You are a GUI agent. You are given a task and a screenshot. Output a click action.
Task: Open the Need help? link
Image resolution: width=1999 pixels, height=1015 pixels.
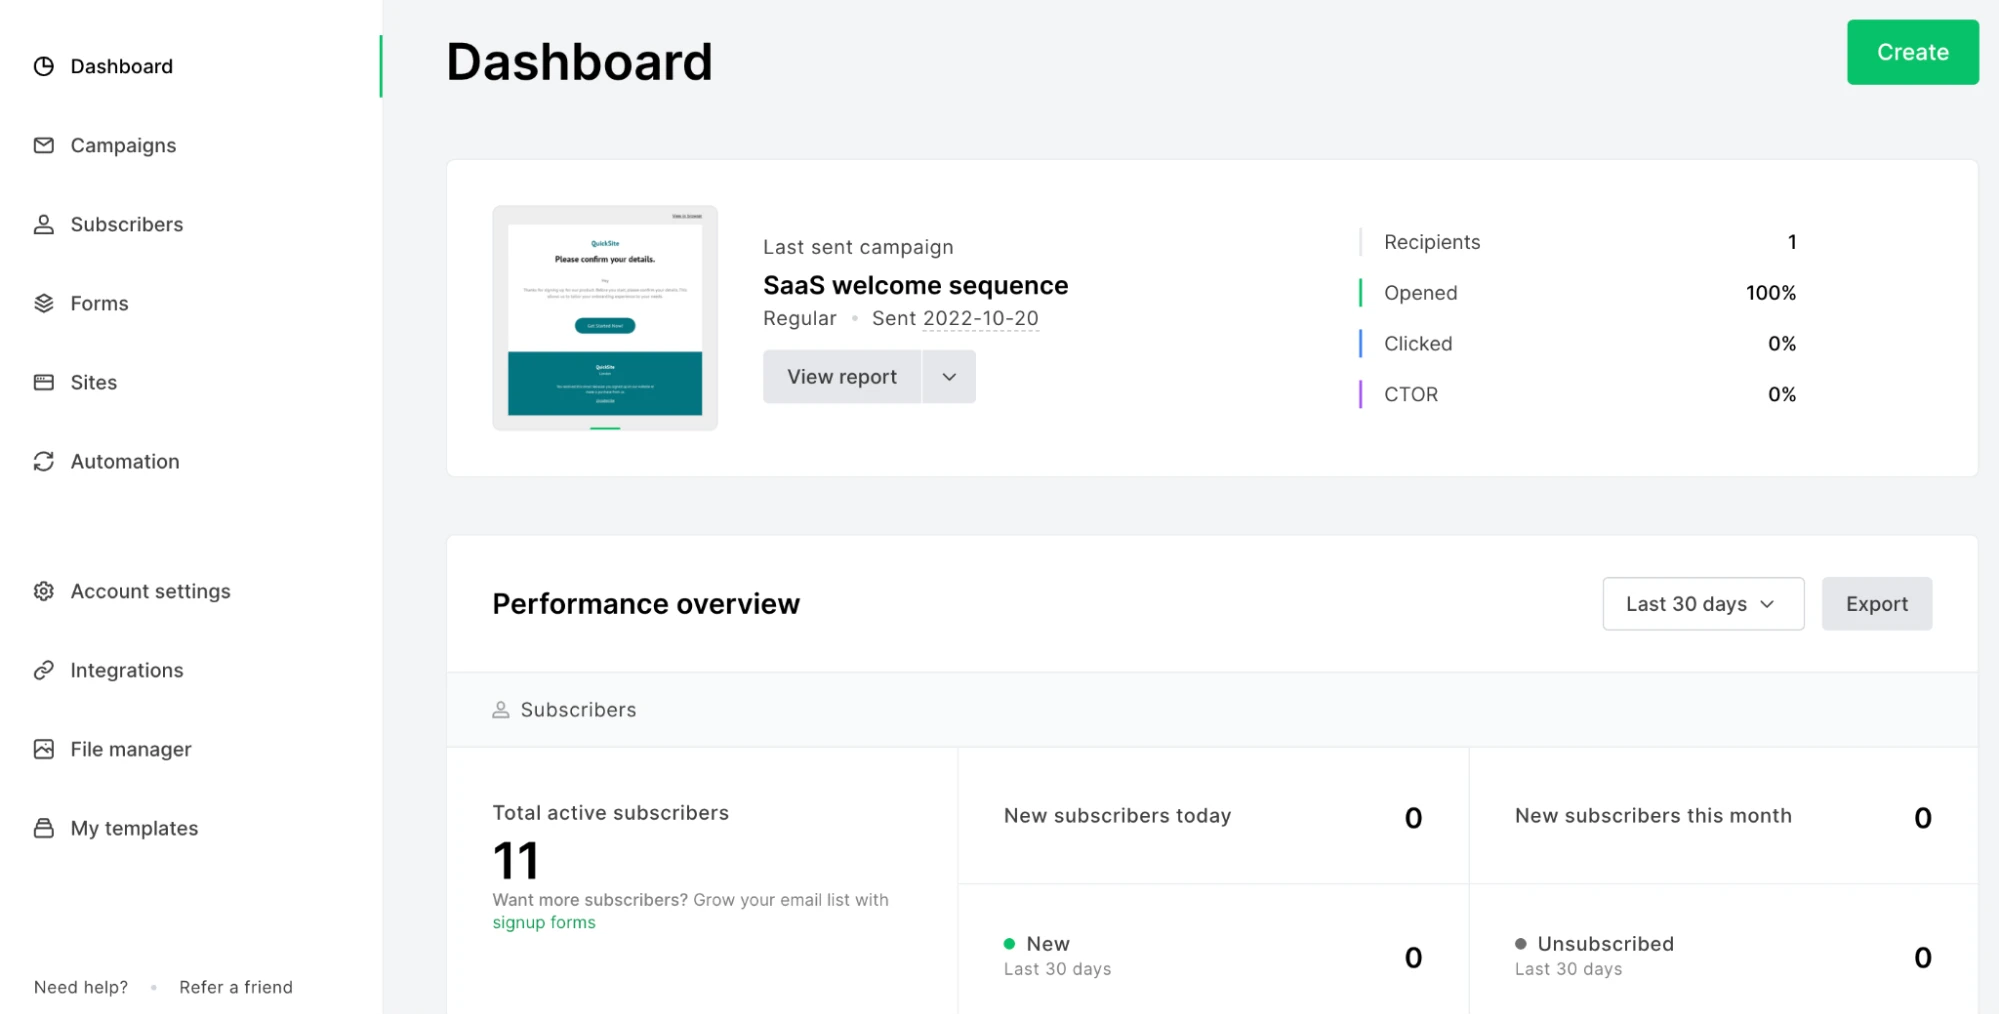click(x=81, y=987)
